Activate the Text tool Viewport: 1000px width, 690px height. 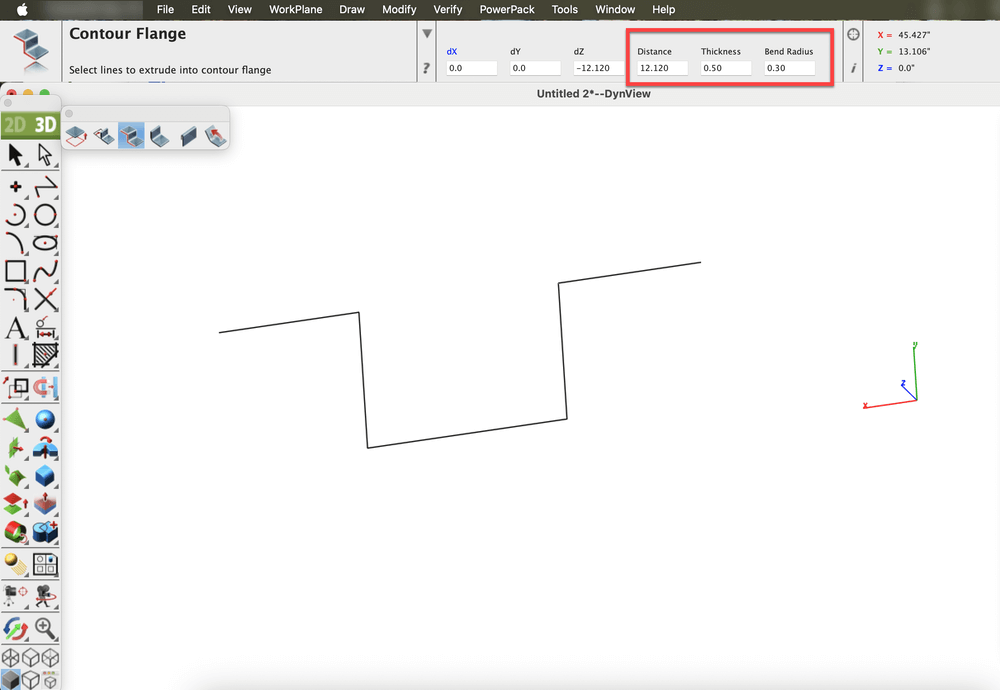[x=16, y=328]
